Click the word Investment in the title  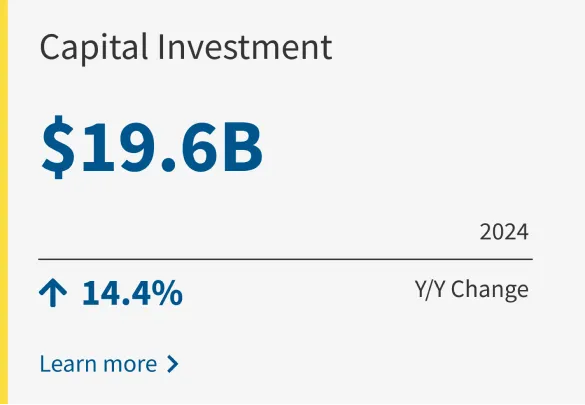pyautogui.click(x=245, y=47)
